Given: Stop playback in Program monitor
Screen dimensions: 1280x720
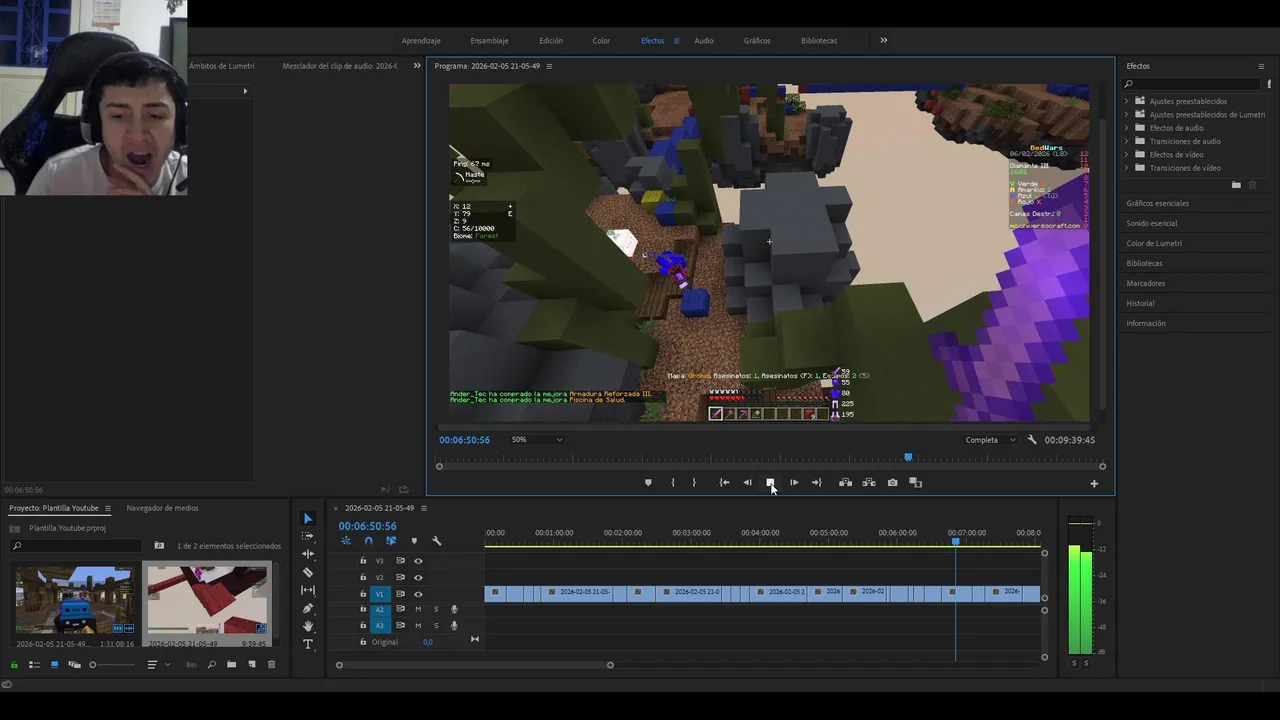Looking at the screenshot, I should click(770, 483).
